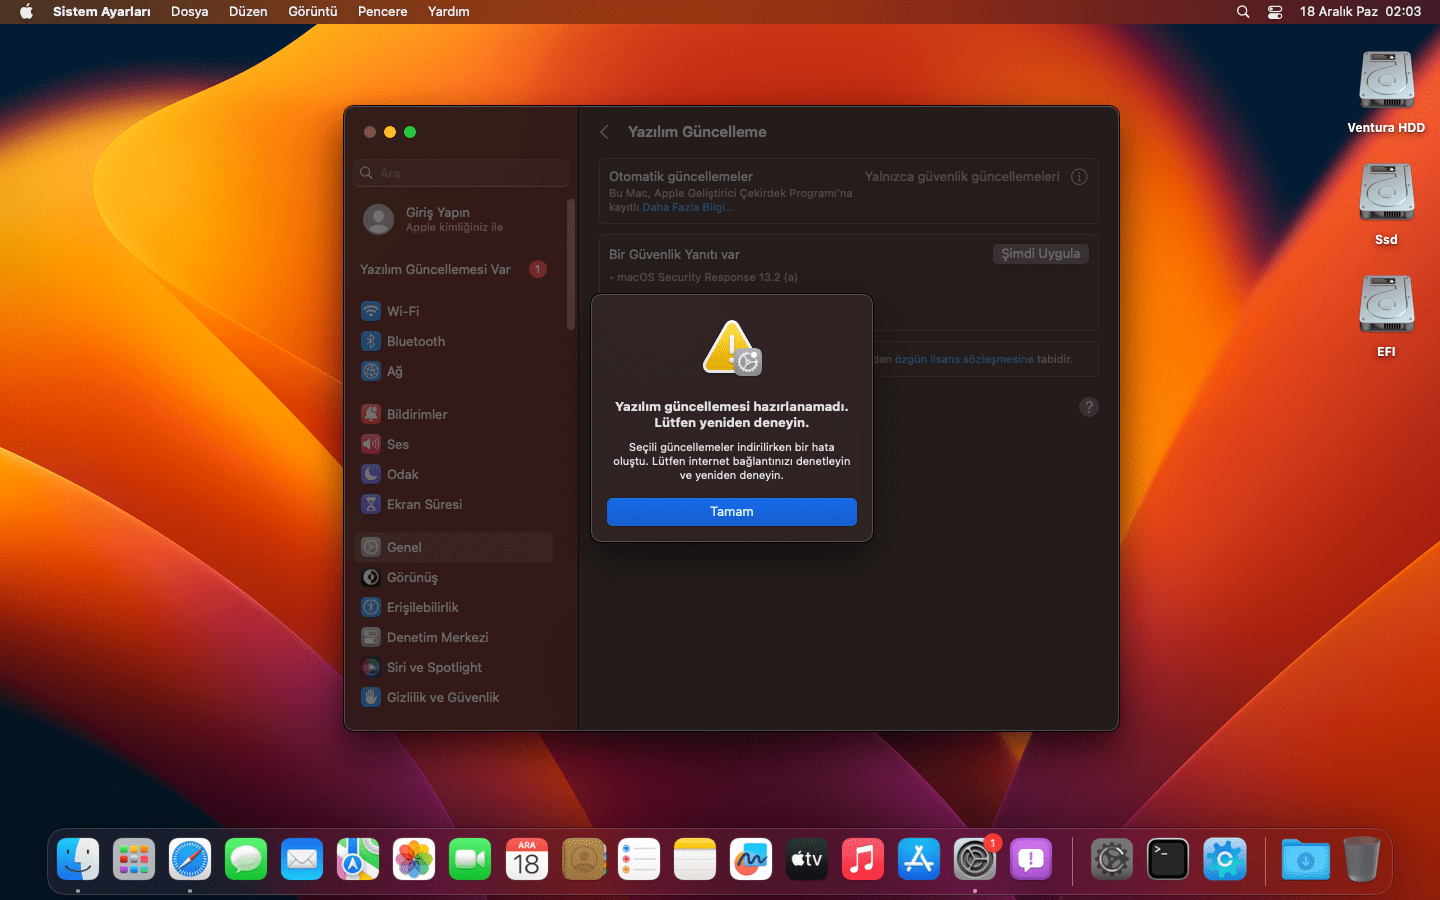Viewport: 1440px width, 900px height.
Task: Click the info icon beside automatic updates
Action: 1079,177
